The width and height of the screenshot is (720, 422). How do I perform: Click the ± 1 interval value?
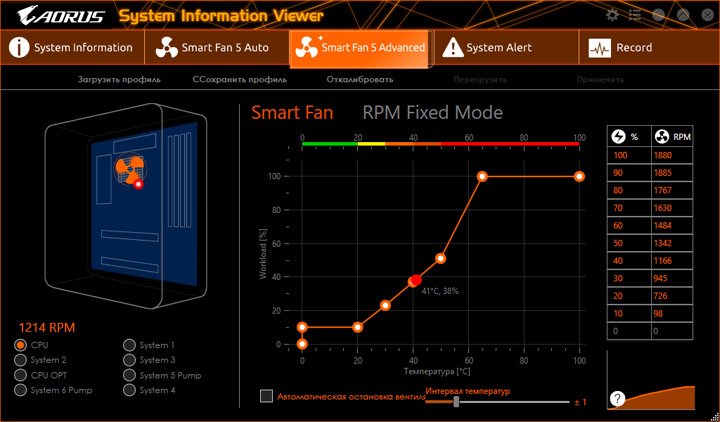581,402
